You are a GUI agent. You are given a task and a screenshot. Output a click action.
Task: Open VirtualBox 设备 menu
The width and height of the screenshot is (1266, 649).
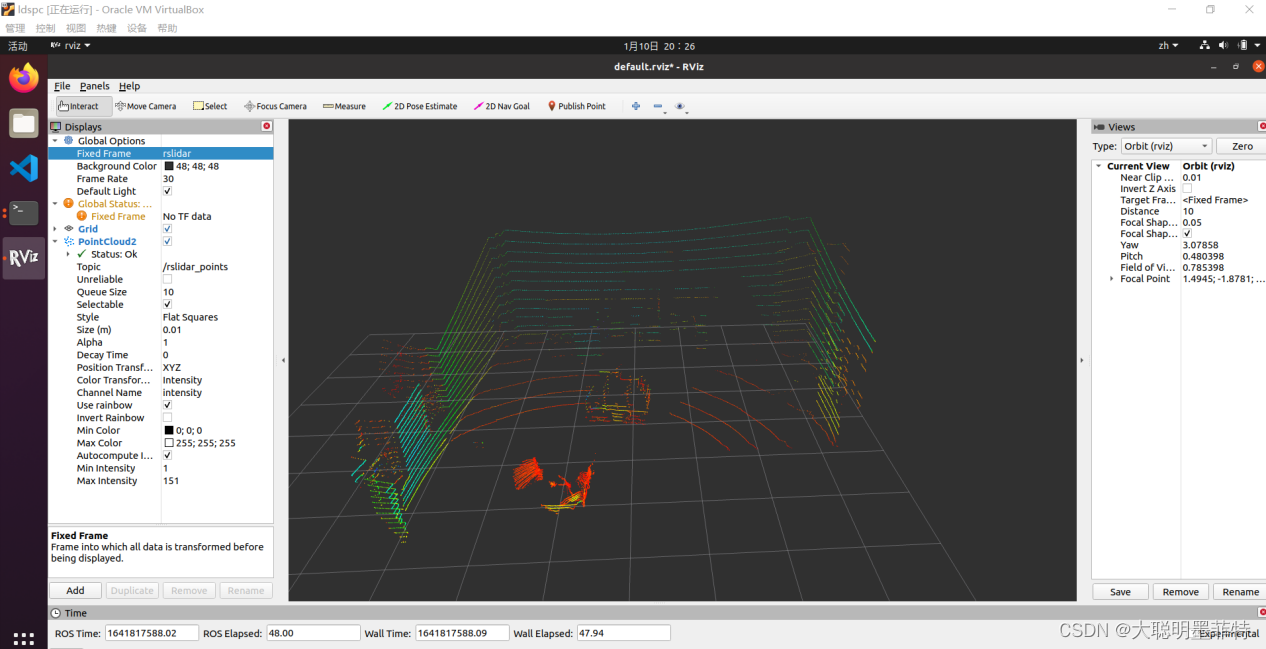pyautogui.click(x=137, y=28)
